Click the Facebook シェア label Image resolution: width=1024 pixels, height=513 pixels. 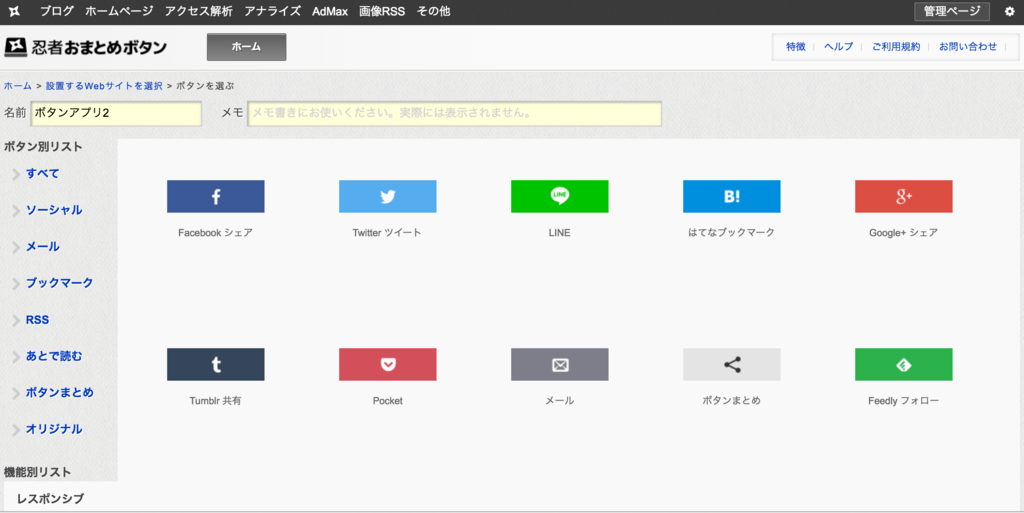coord(216,232)
